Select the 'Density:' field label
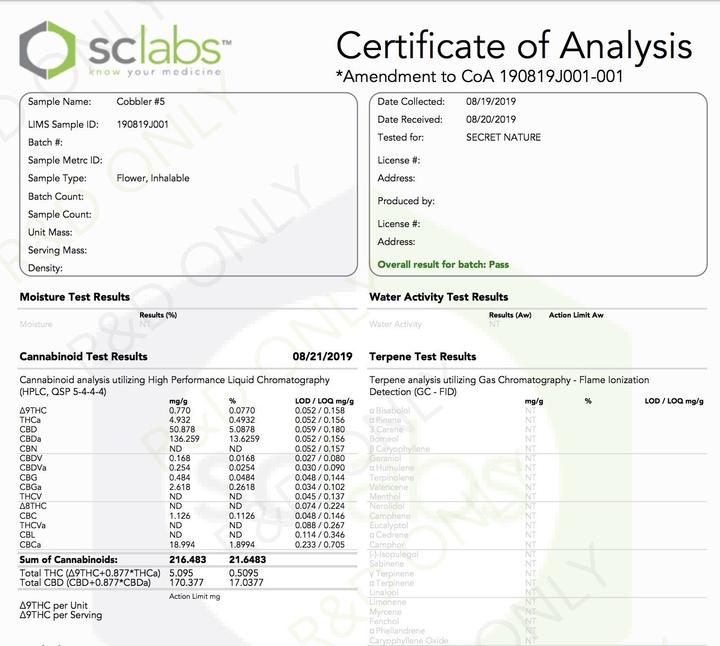 tap(45, 268)
